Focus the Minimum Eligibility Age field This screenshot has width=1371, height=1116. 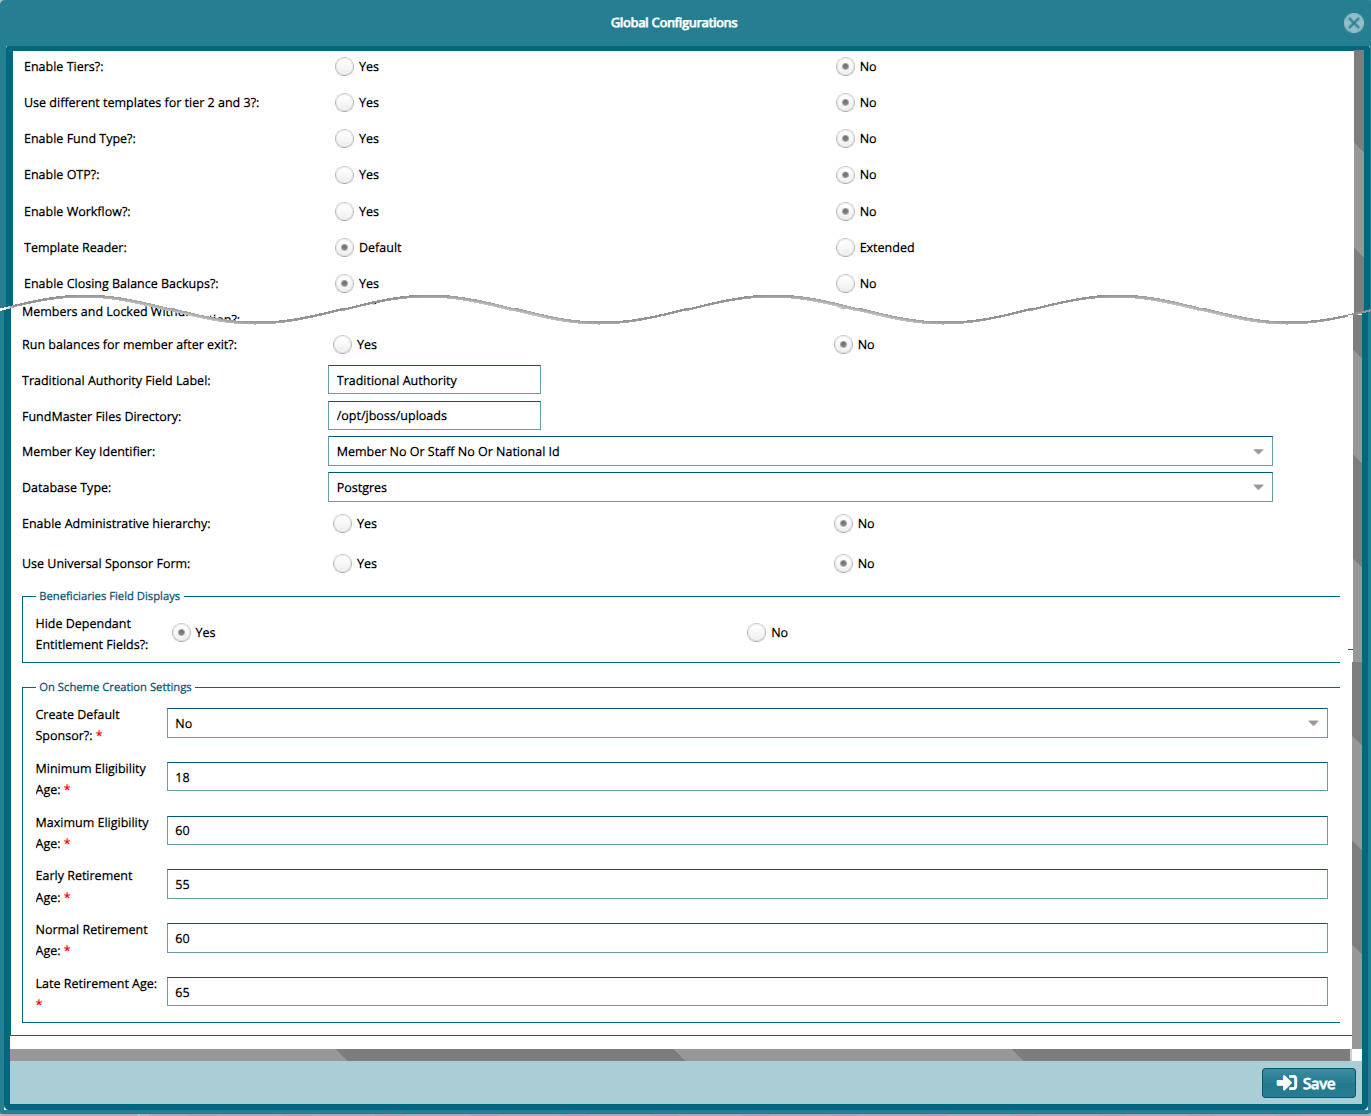(746, 777)
